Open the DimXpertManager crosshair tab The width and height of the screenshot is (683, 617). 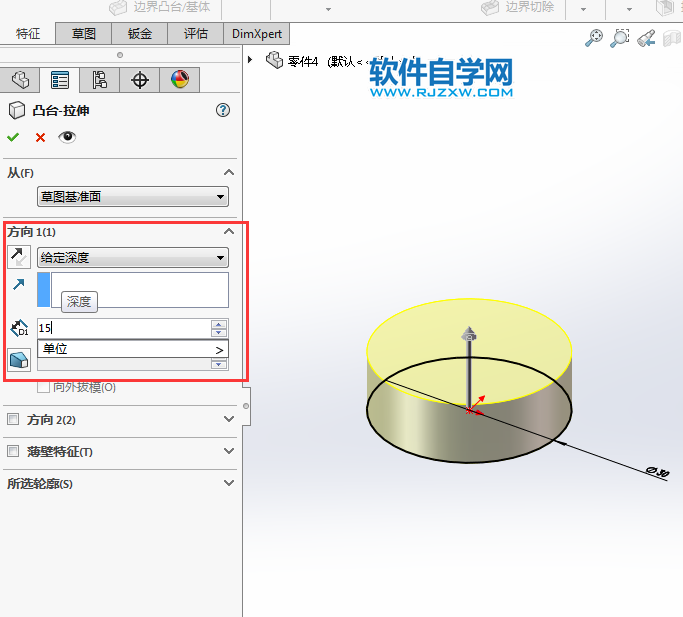(x=140, y=80)
